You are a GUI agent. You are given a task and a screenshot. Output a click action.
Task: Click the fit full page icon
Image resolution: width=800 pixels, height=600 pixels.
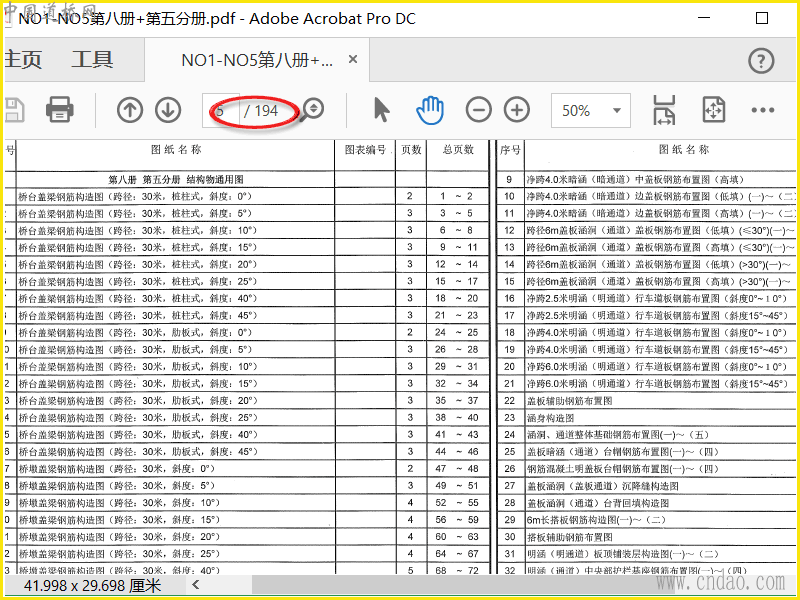coord(713,110)
